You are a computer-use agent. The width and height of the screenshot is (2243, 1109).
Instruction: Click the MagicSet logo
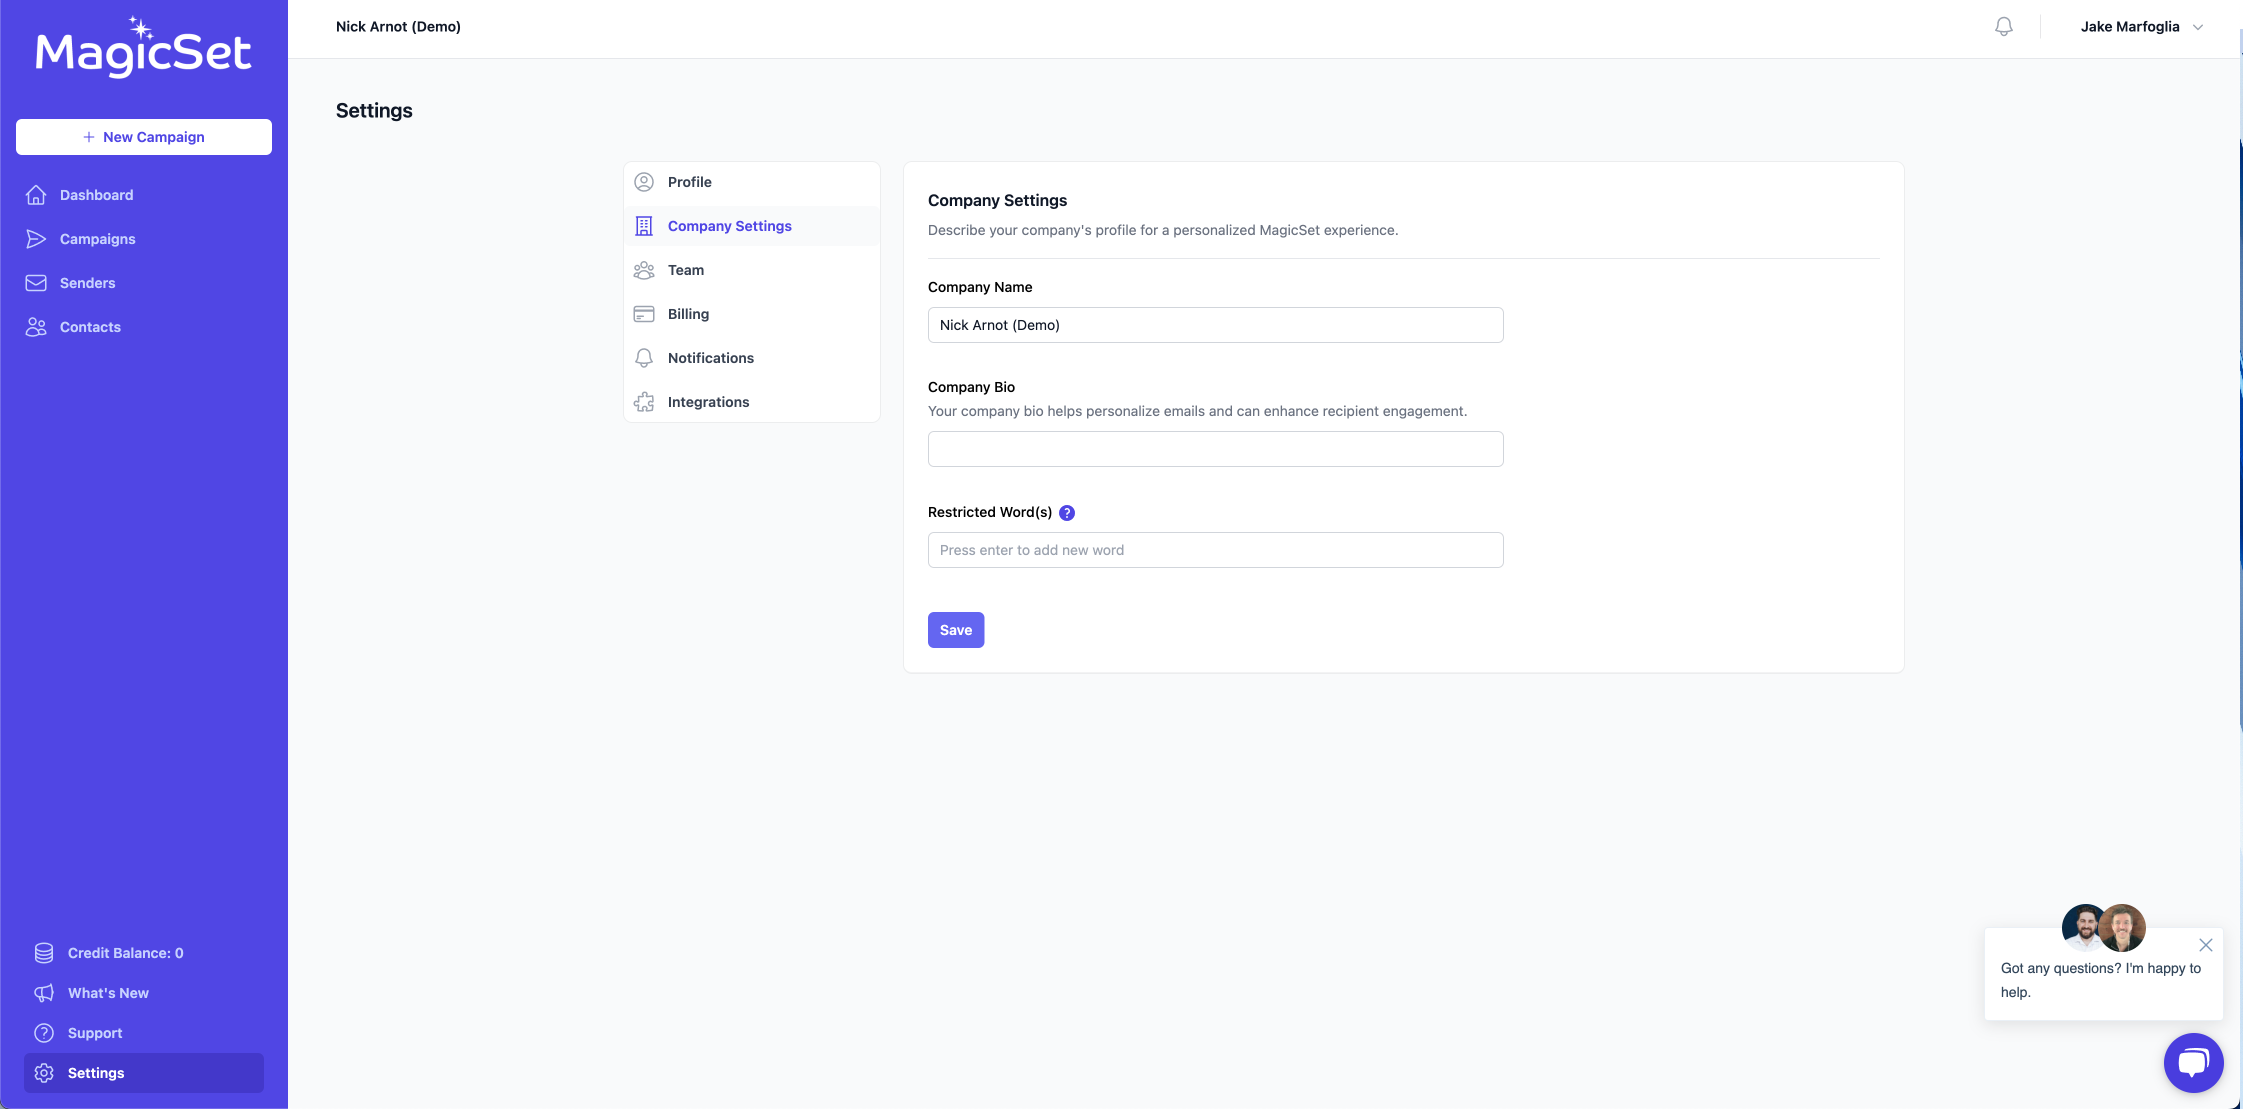tap(143, 47)
